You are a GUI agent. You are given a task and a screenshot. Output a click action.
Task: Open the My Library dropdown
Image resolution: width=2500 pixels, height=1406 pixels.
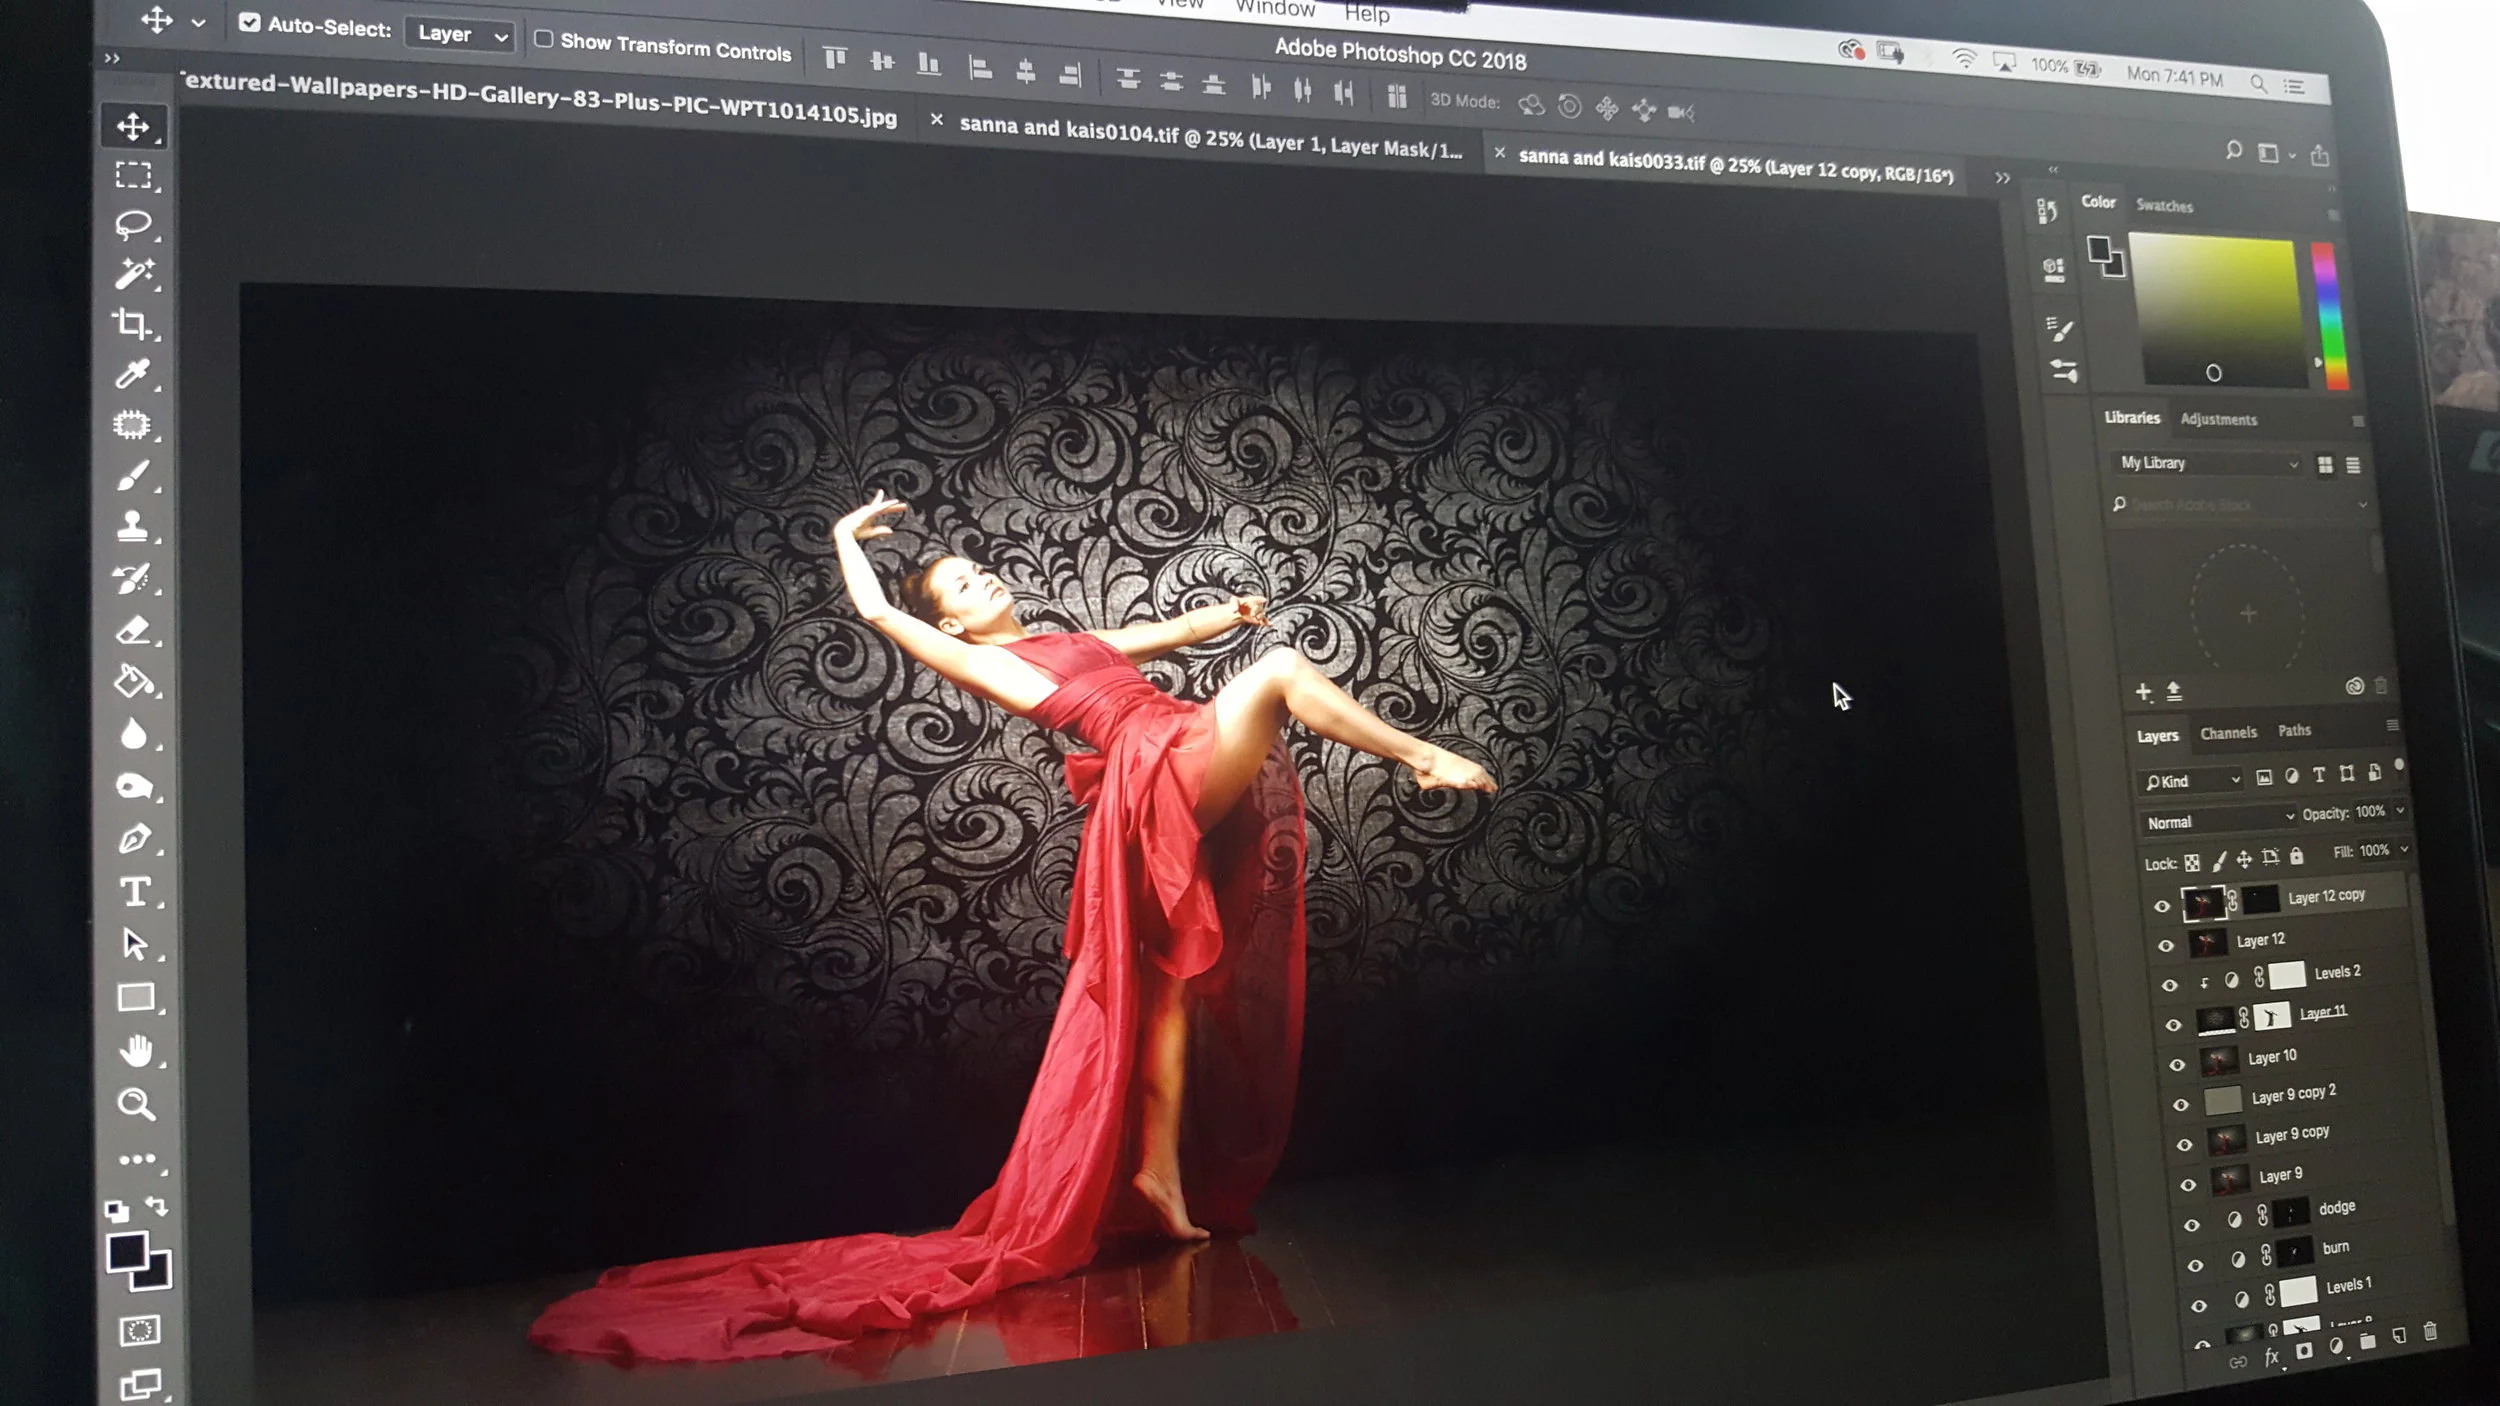(2207, 463)
